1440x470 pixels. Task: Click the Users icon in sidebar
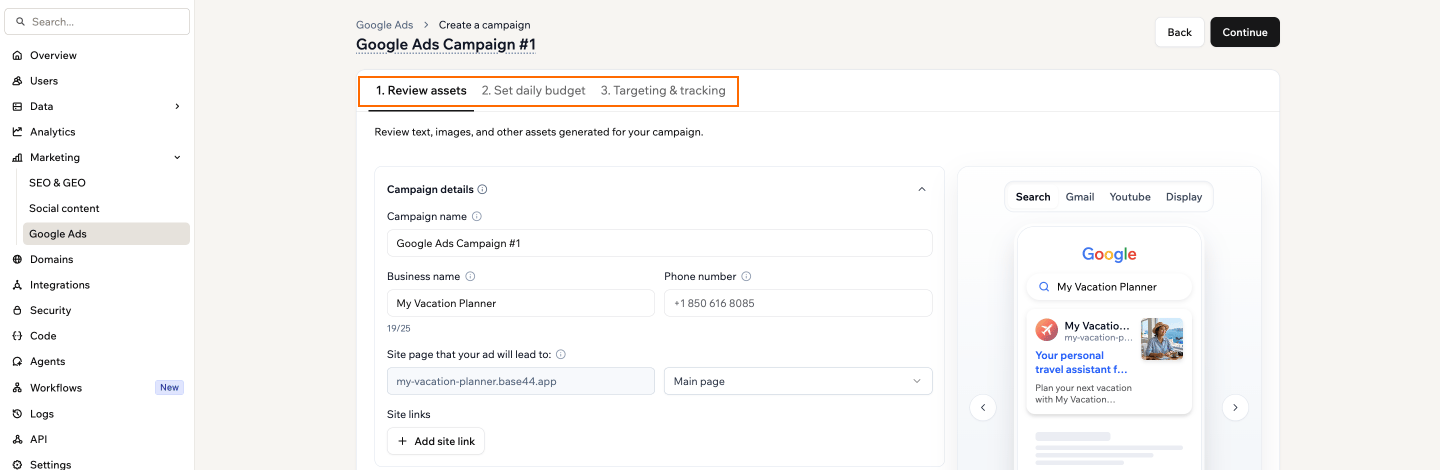(17, 81)
